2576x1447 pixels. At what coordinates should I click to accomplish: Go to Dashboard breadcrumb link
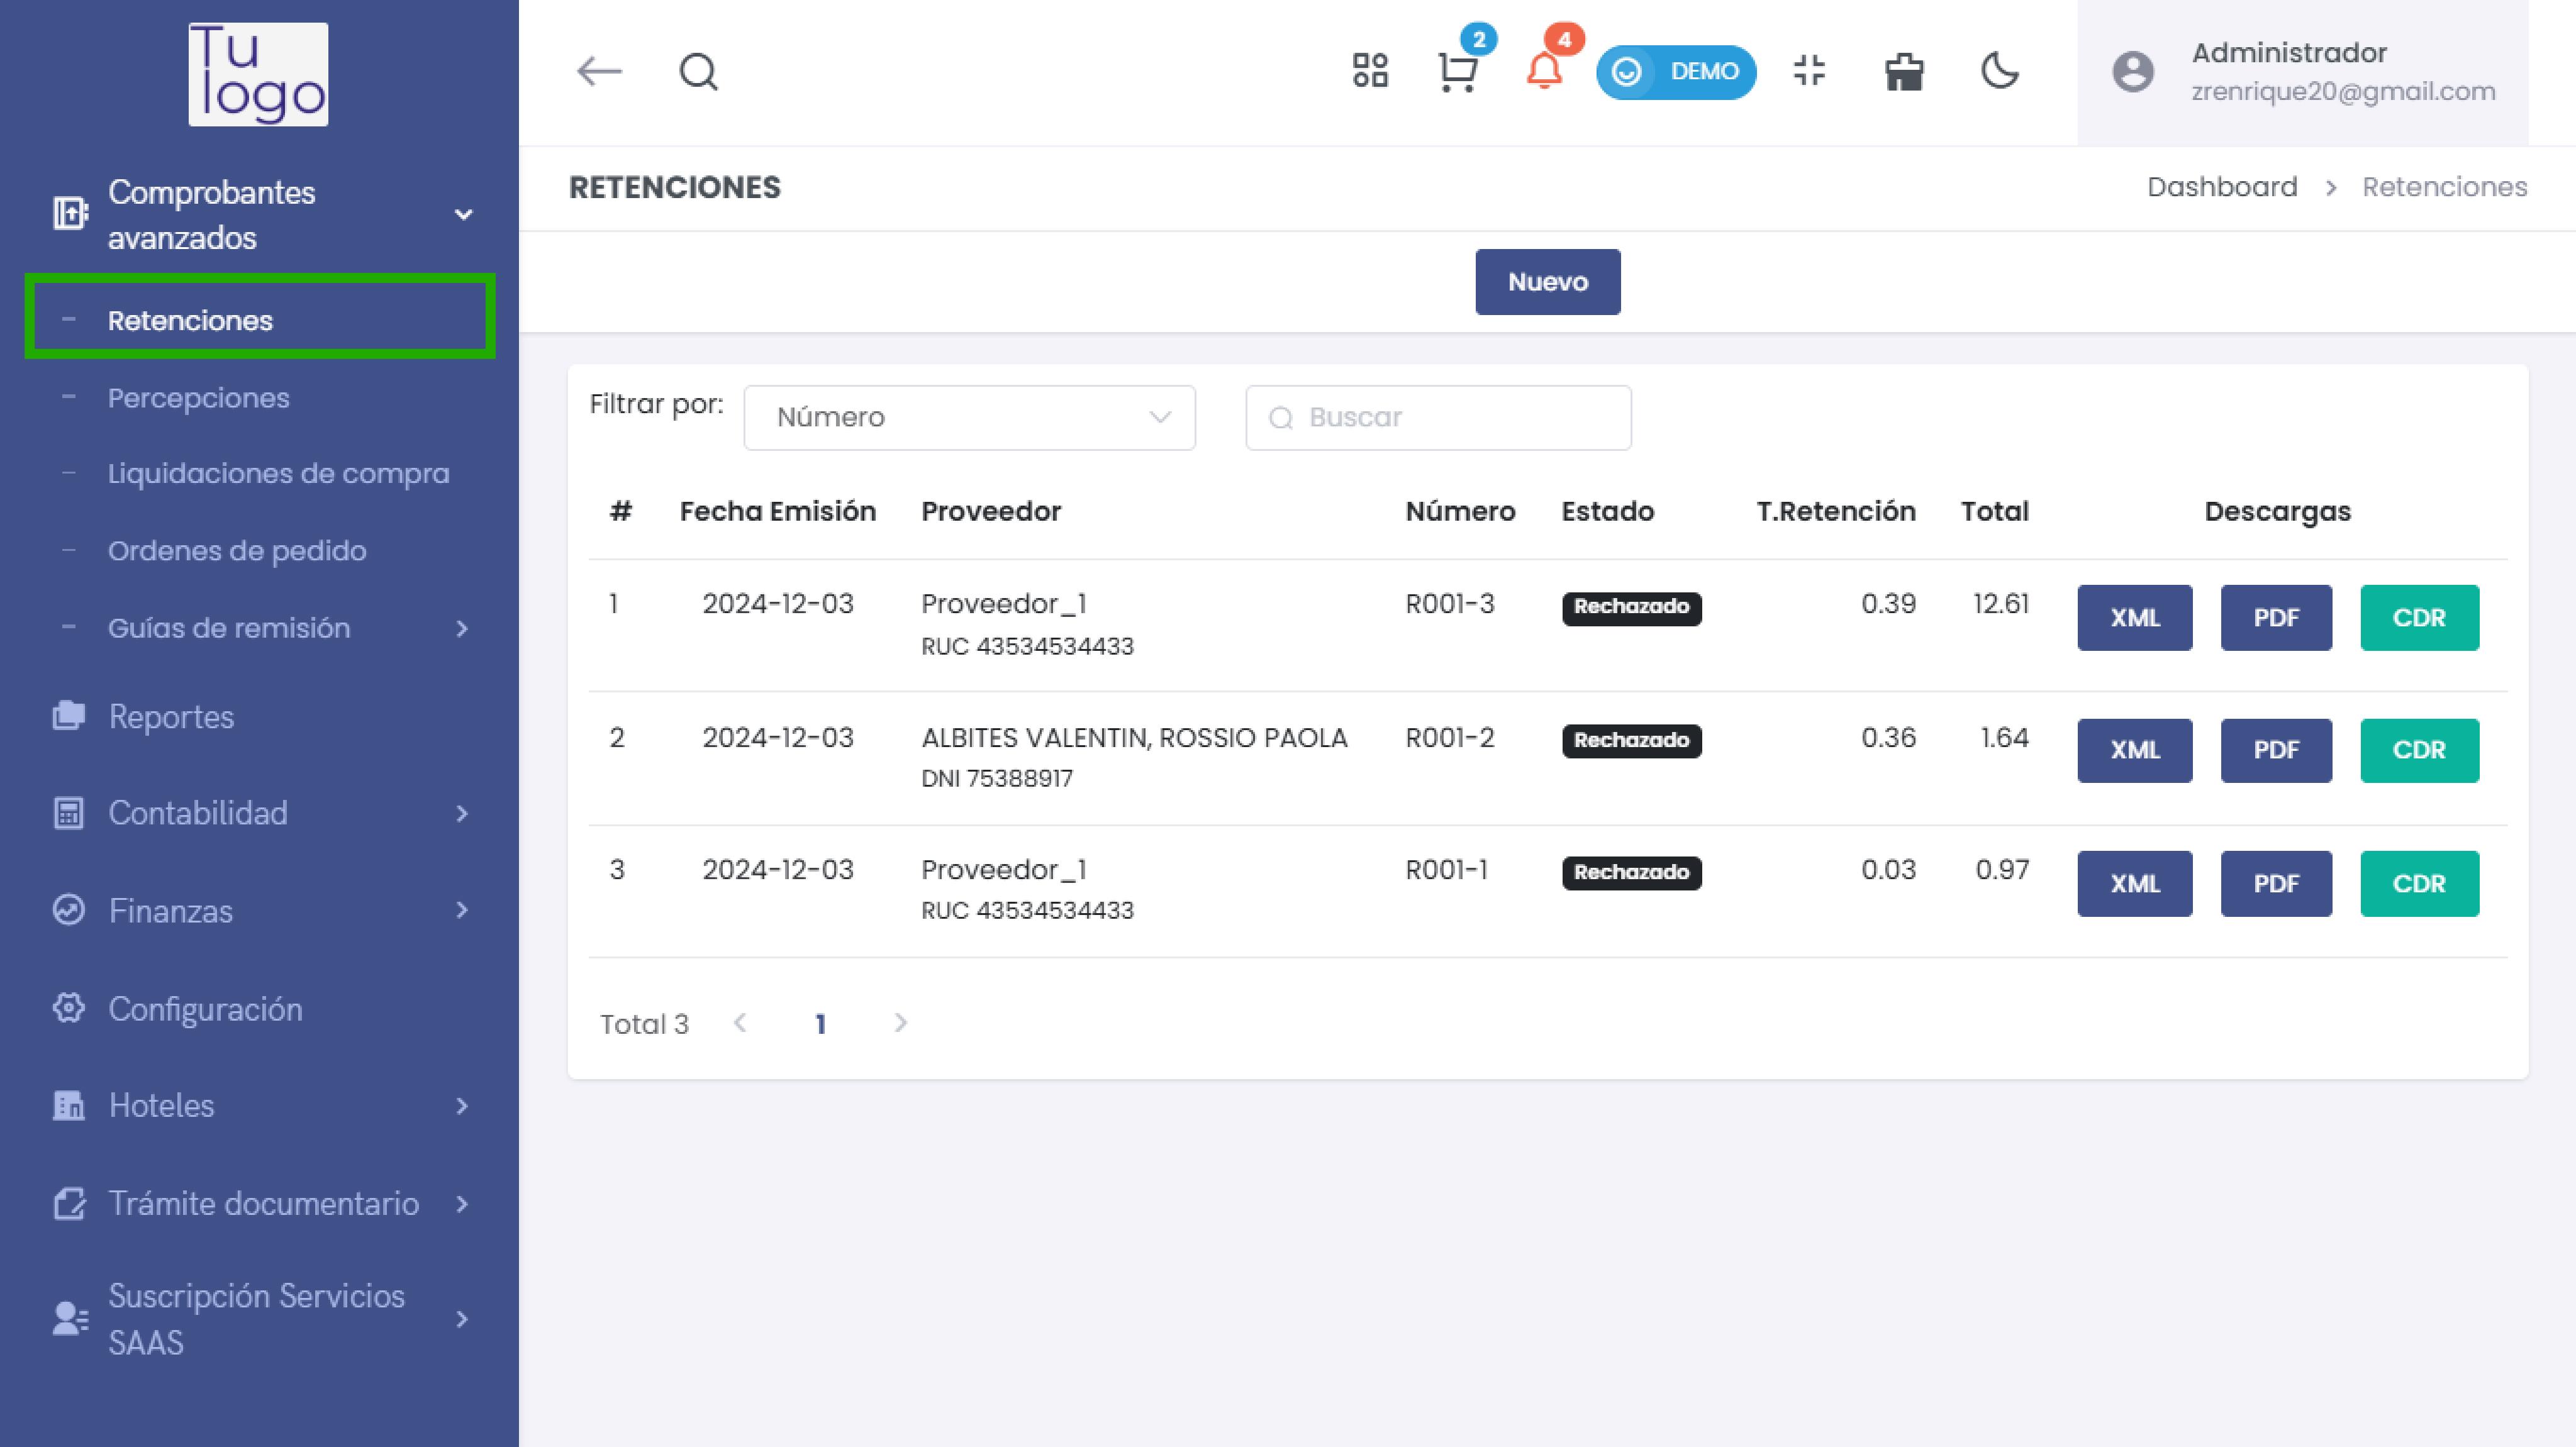(2222, 187)
